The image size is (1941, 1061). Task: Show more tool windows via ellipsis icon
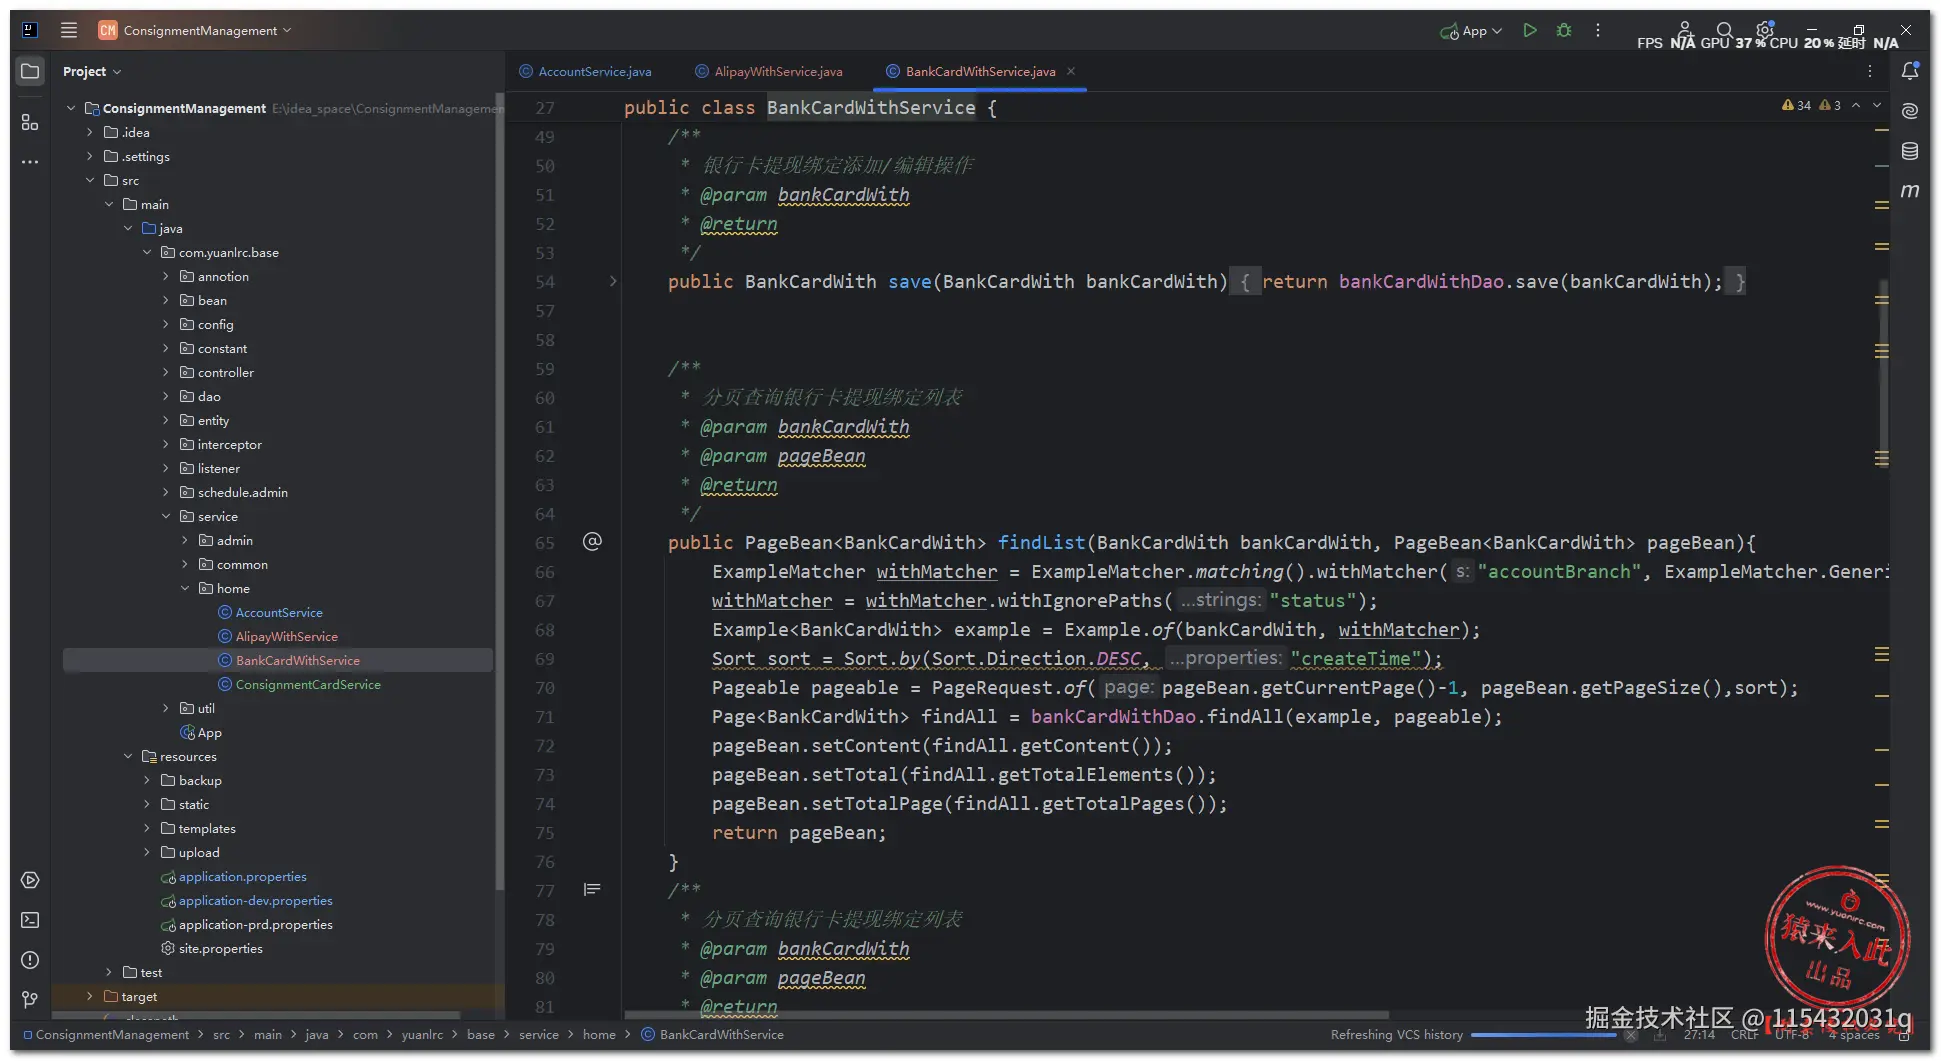click(30, 162)
